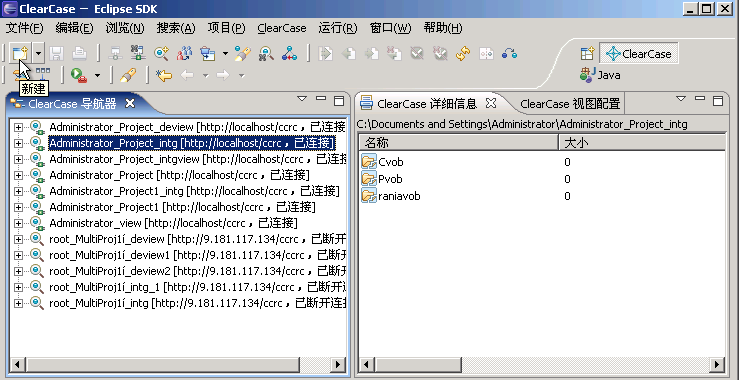Select Administrator_Project [http://localhost/ccrc] view row
Viewport: 739px width, 380px height.
tap(179, 175)
